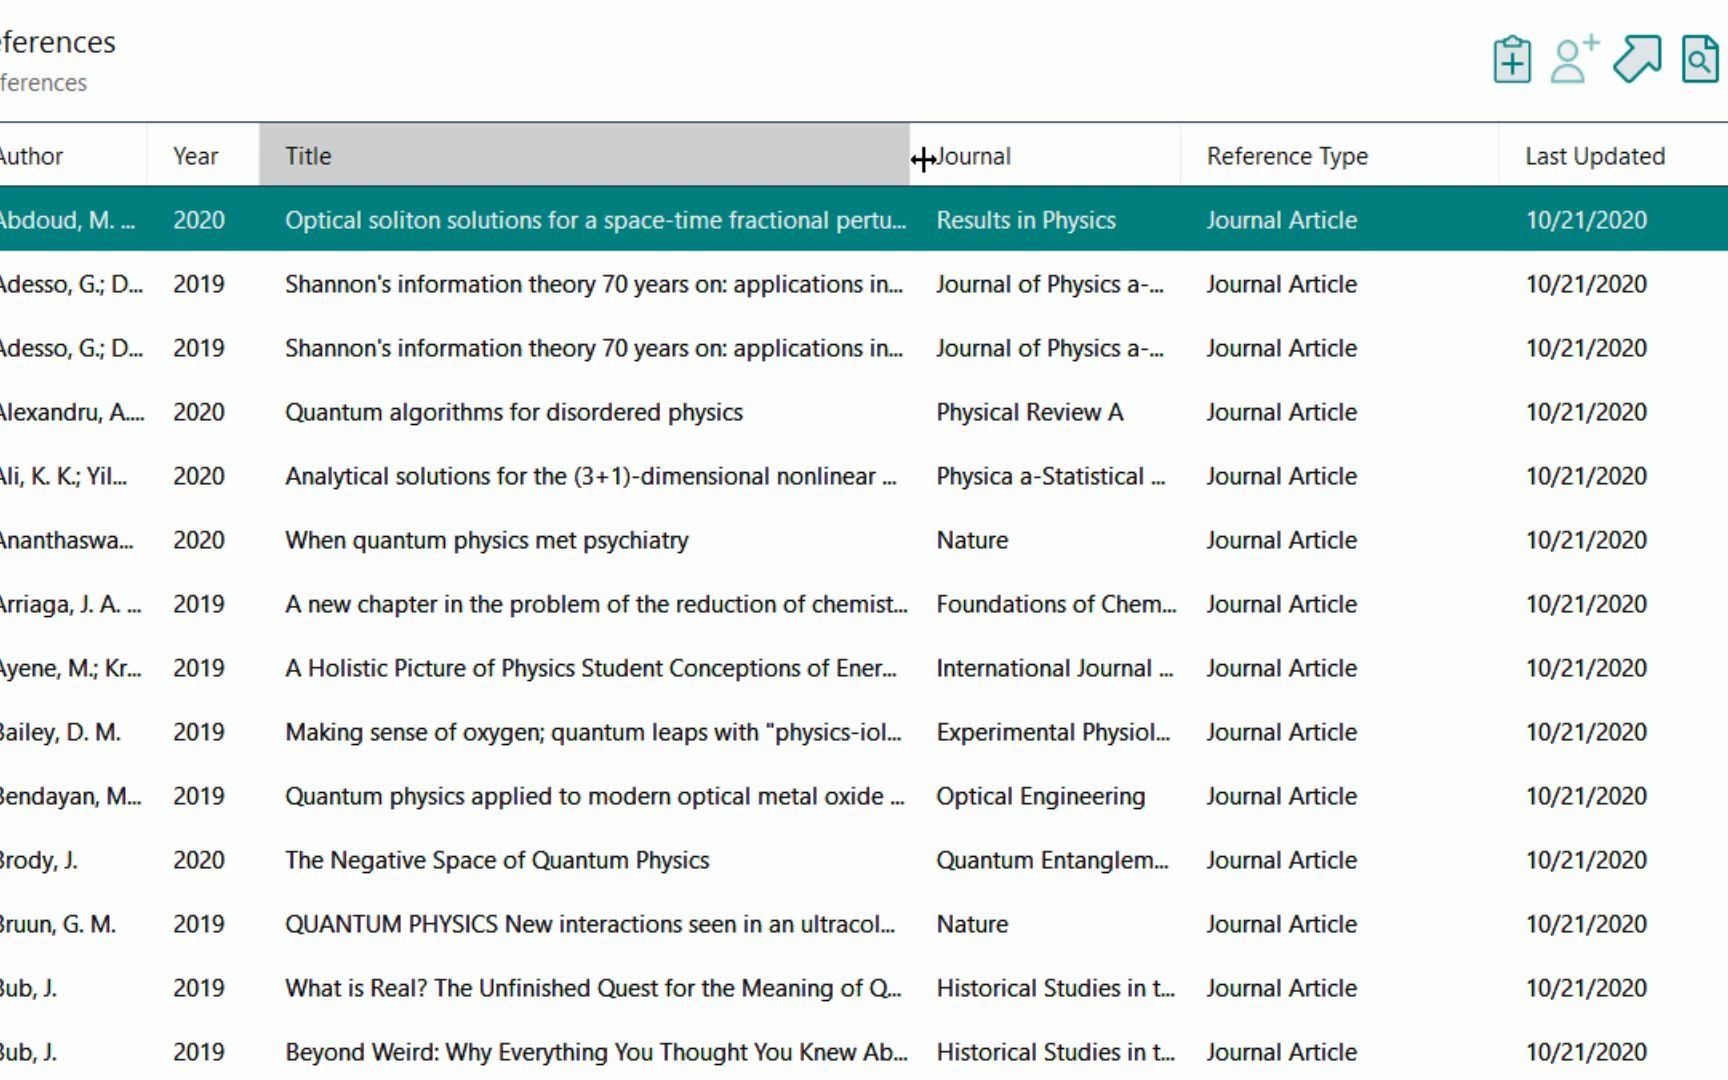
Task: Select the Bendayan Optical Engineering article
Action: [594, 796]
